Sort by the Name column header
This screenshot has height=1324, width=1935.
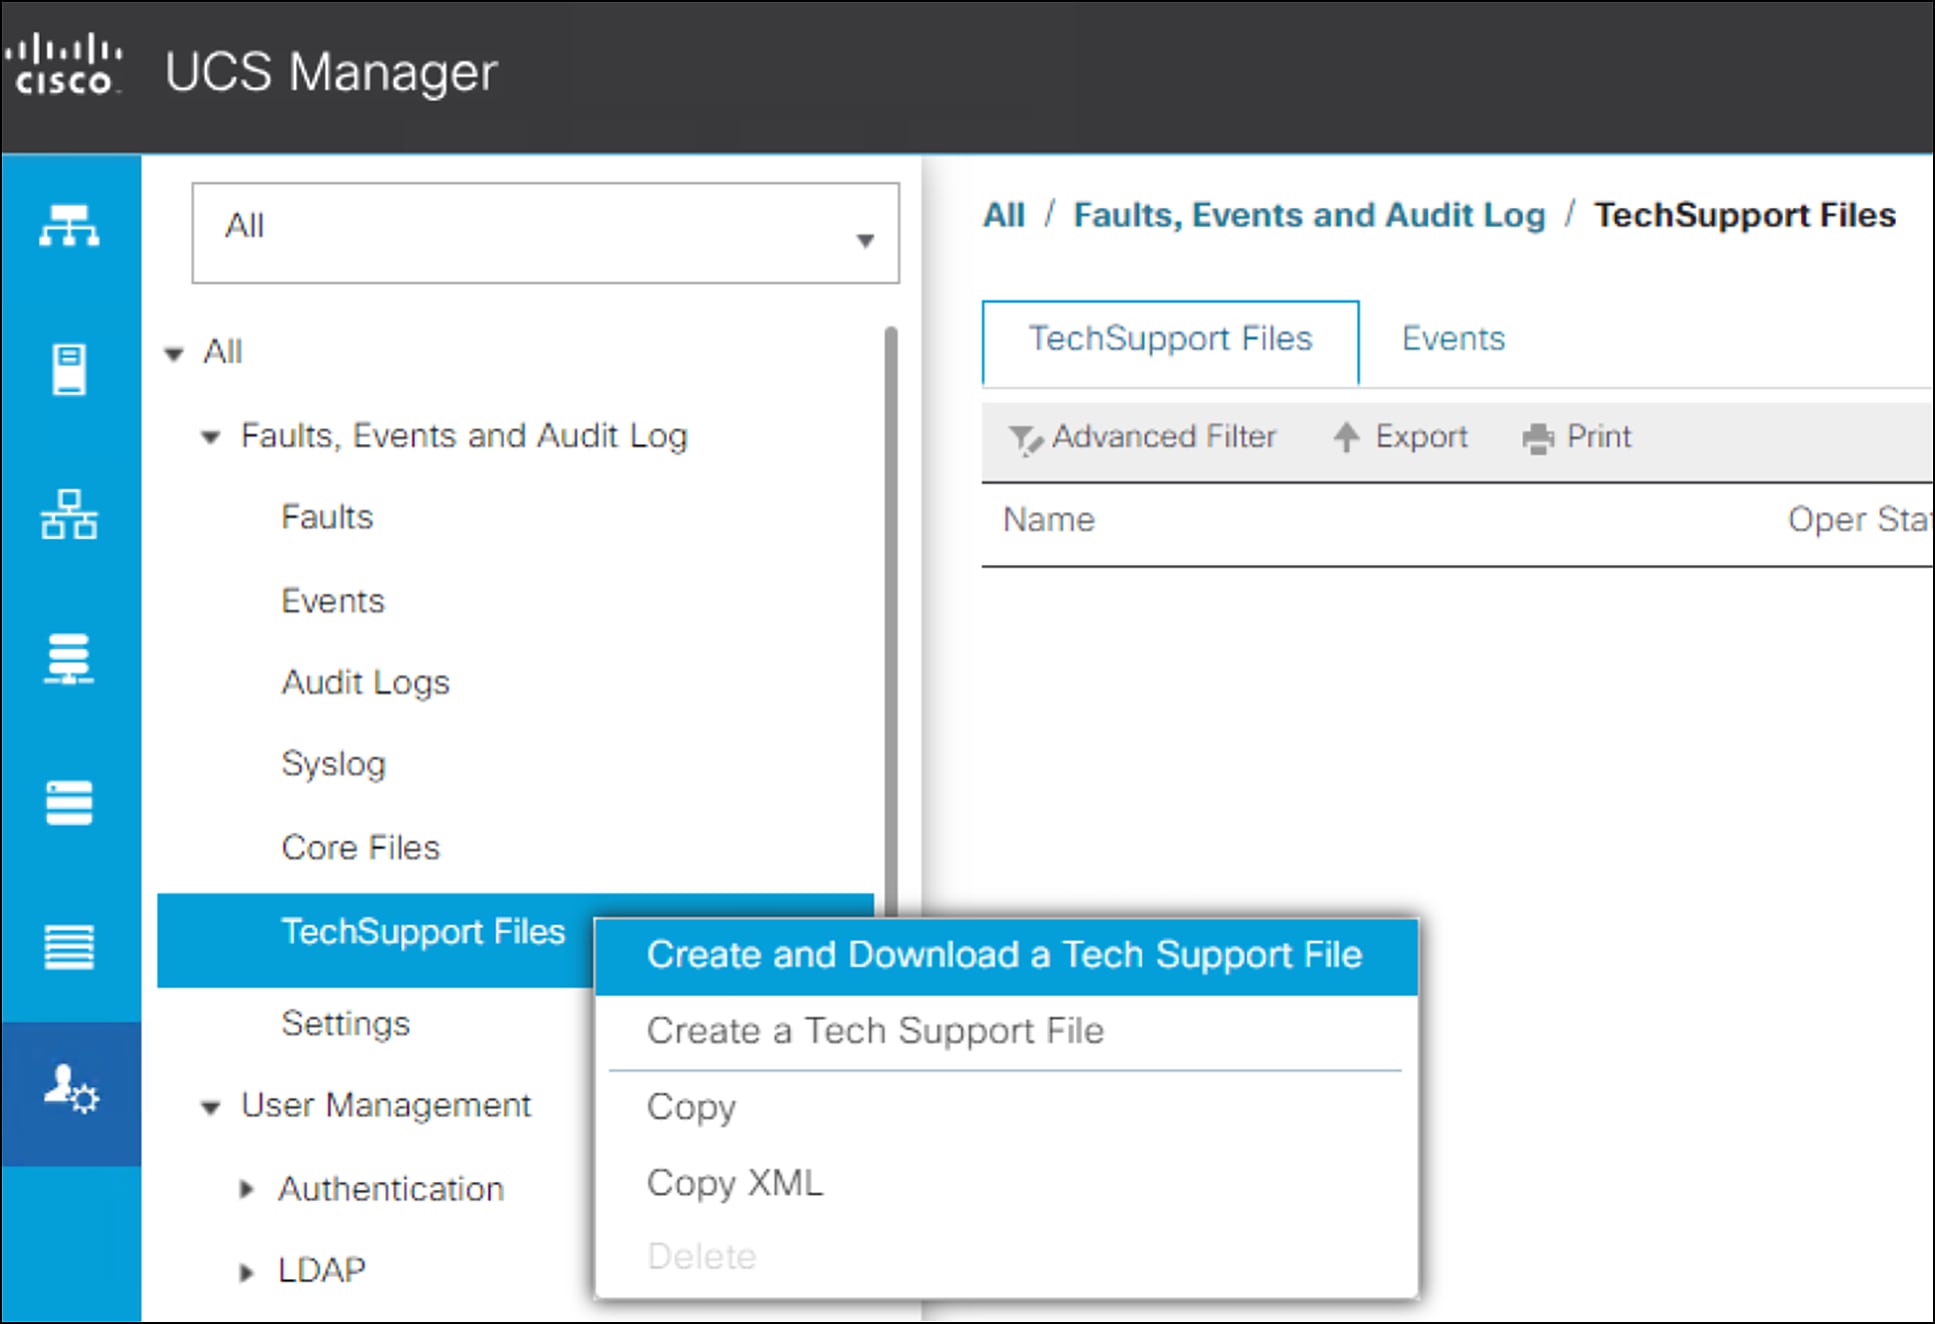(1048, 520)
